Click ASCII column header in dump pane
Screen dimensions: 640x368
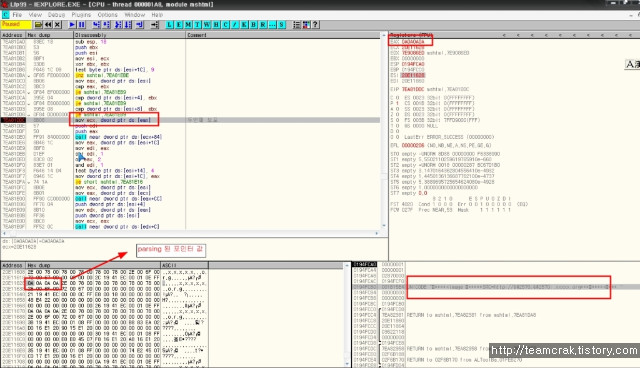click(184, 265)
